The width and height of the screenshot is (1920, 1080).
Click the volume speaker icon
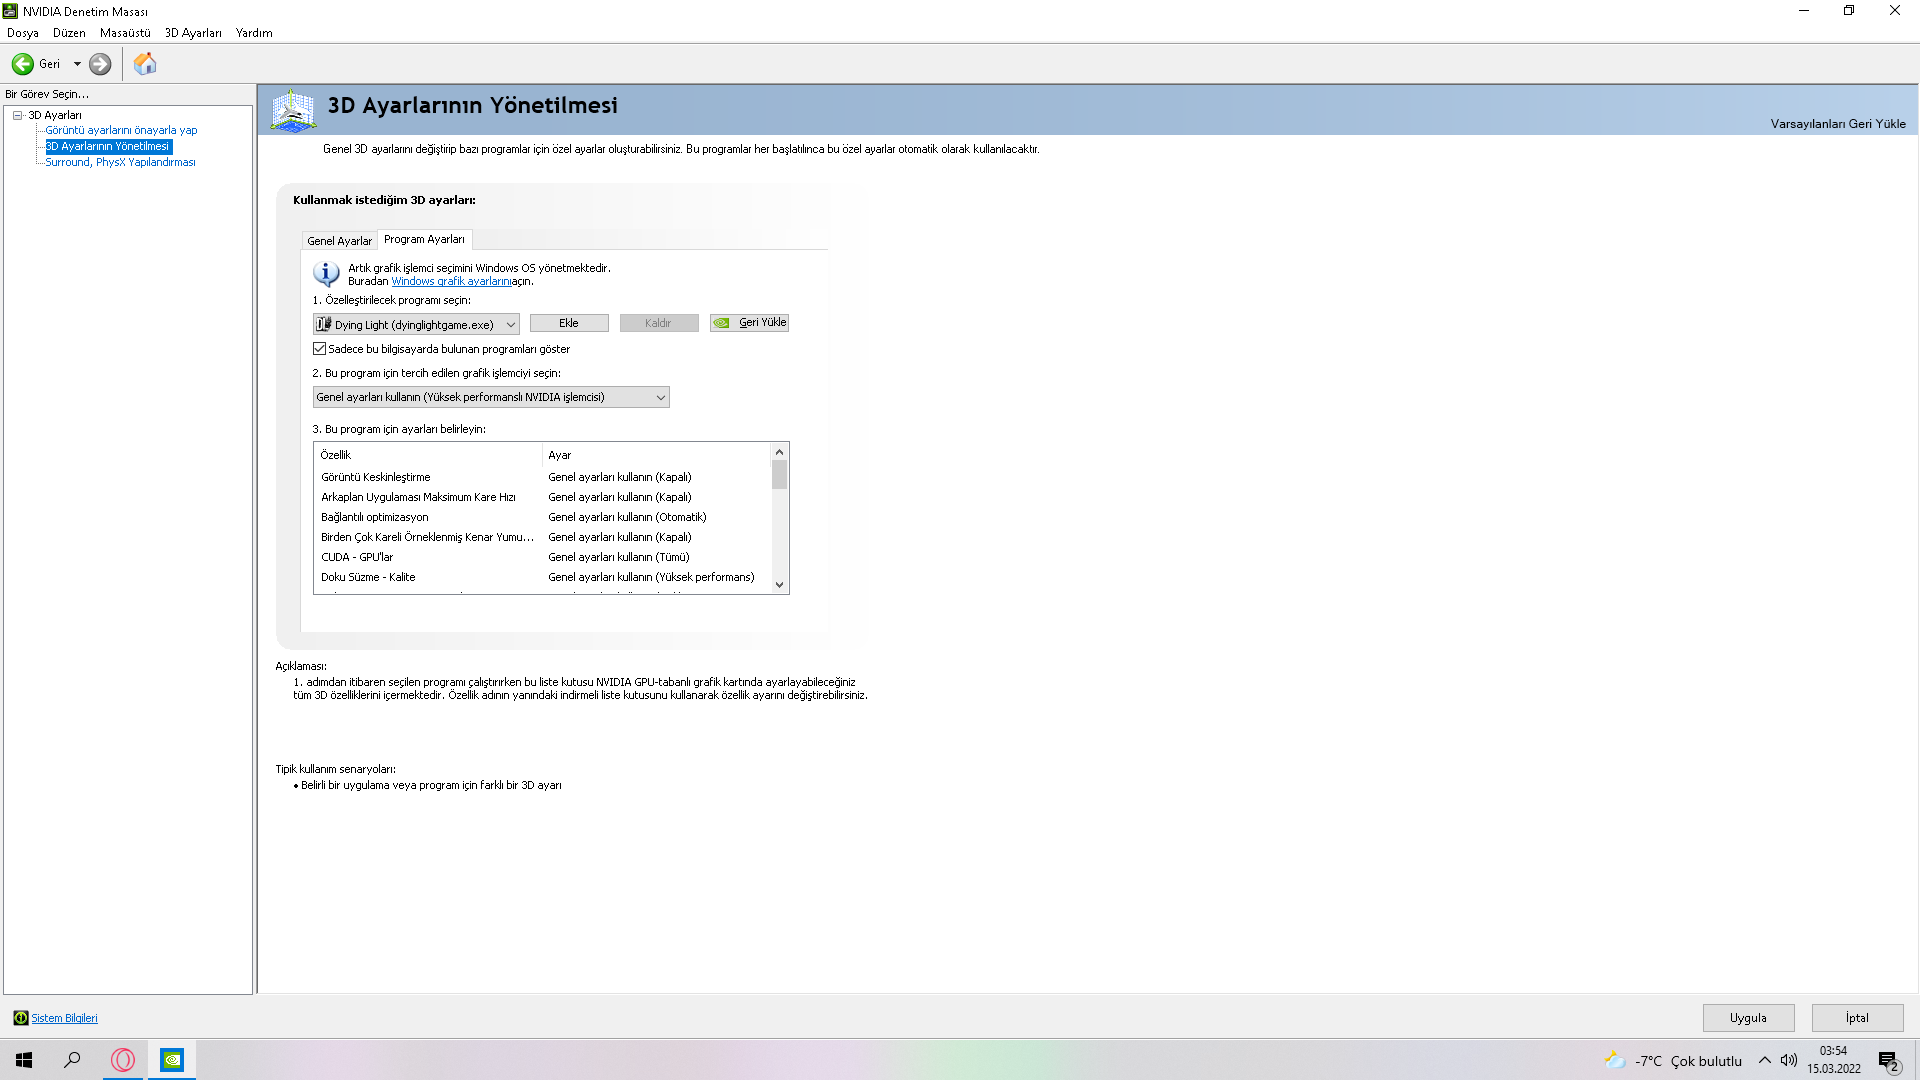[1789, 1060]
